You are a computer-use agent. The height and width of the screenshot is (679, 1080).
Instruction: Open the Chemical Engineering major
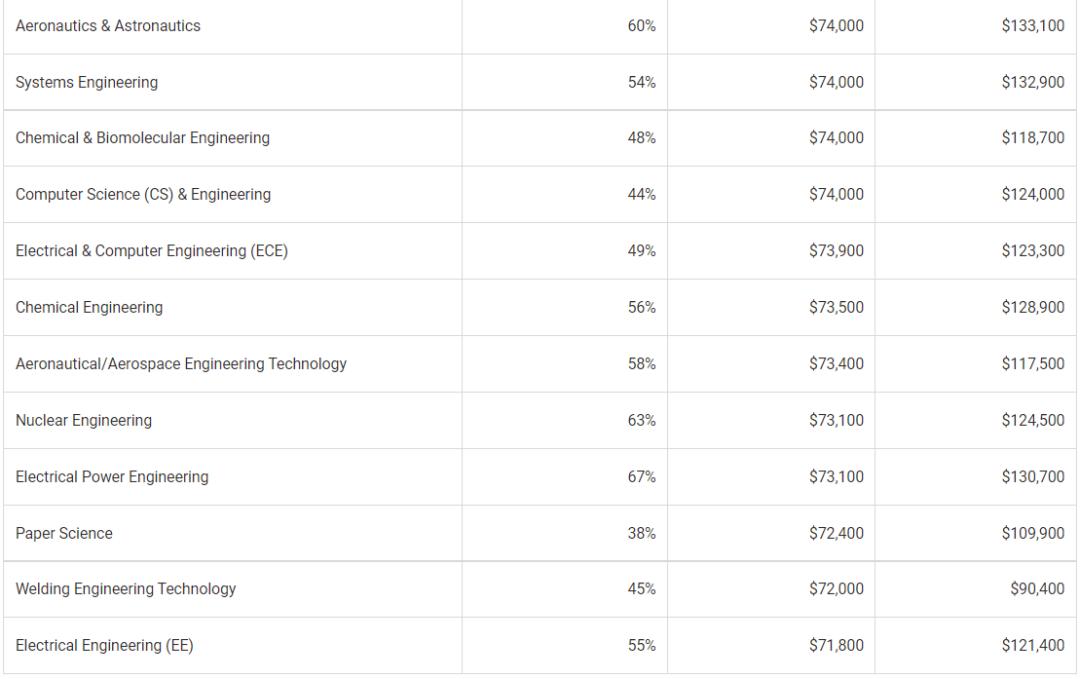click(x=89, y=308)
